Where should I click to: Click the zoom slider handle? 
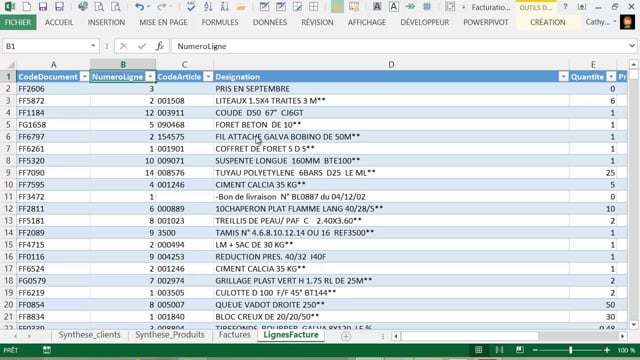coord(571,350)
